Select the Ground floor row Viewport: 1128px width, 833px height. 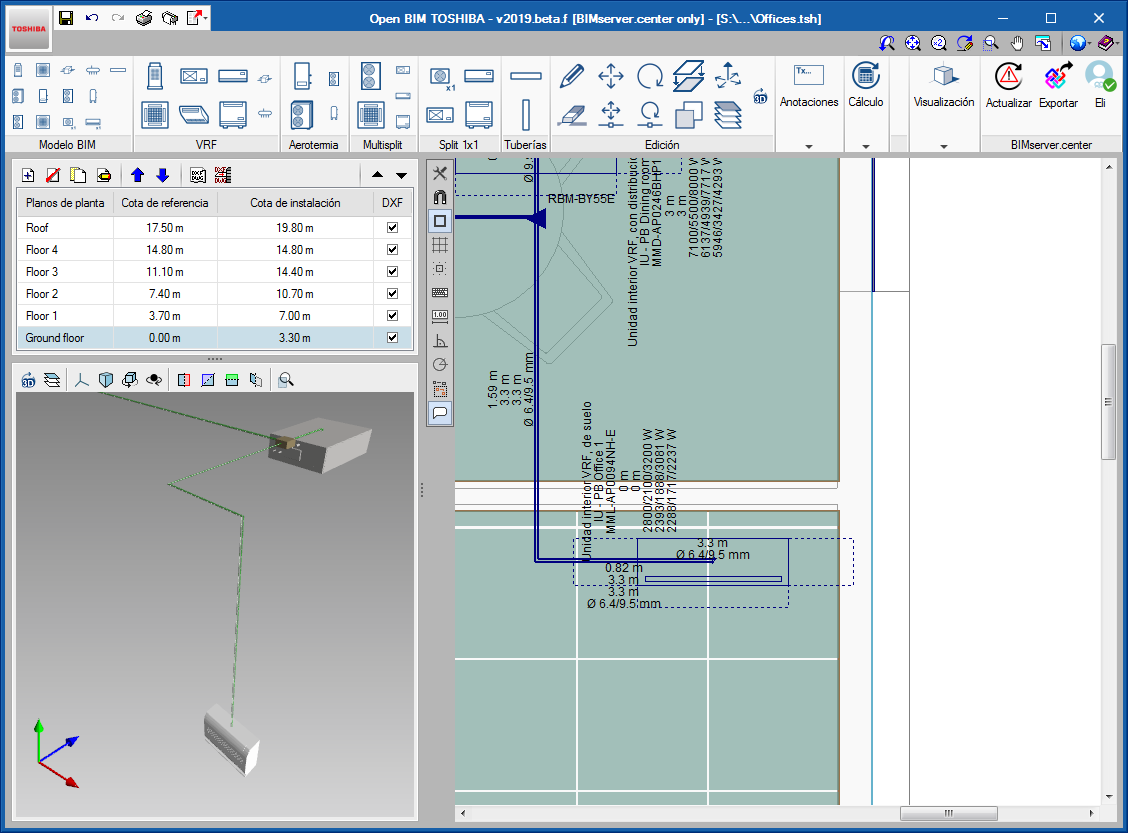pos(214,337)
